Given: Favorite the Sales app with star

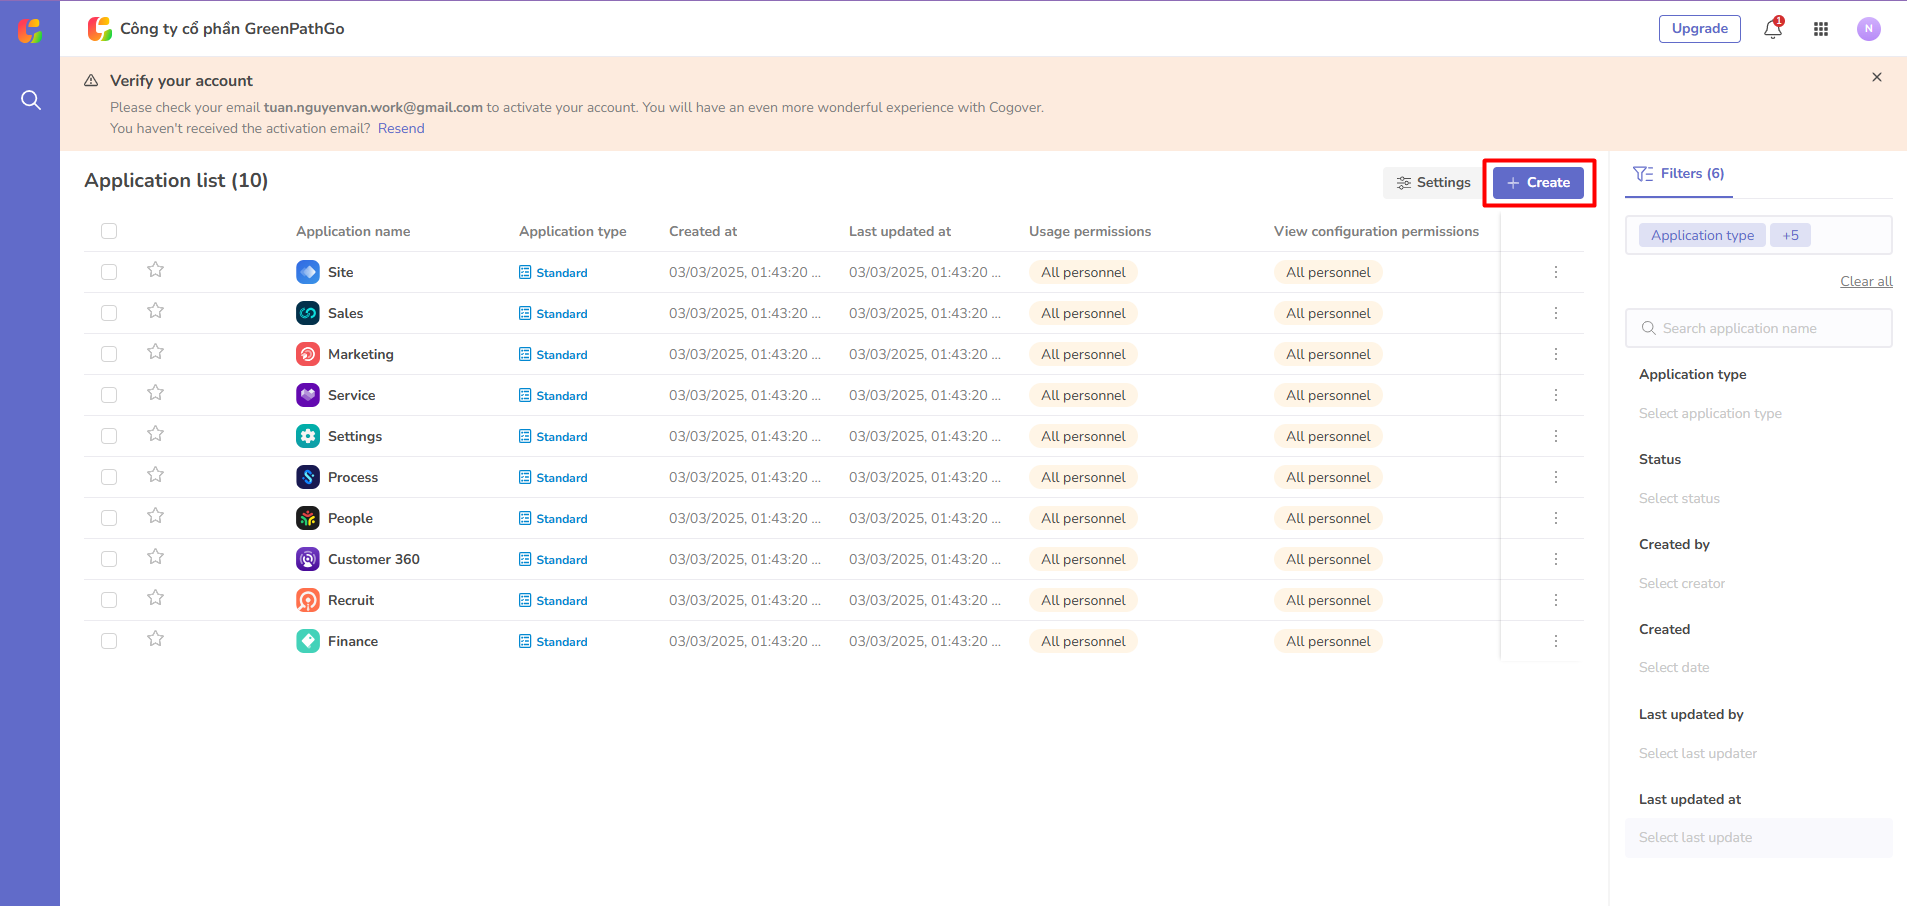Looking at the screenshot, I should [155, 312].
